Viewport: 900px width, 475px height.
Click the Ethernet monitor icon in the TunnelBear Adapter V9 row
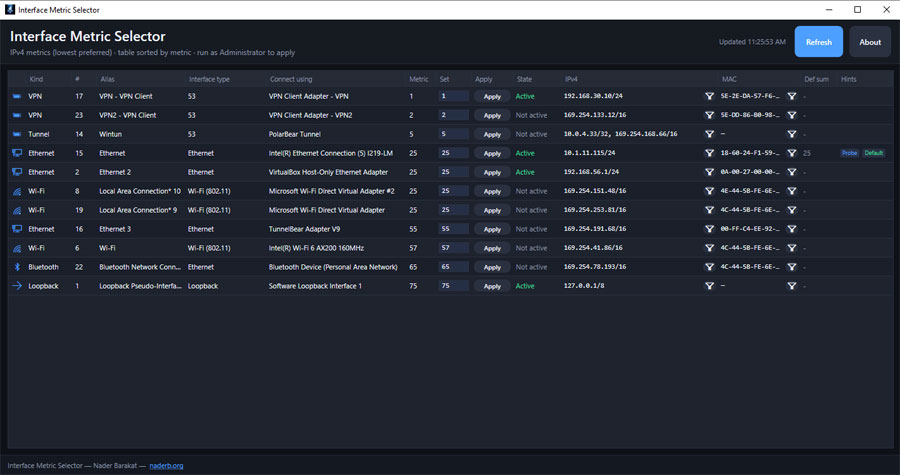point(17,229)
